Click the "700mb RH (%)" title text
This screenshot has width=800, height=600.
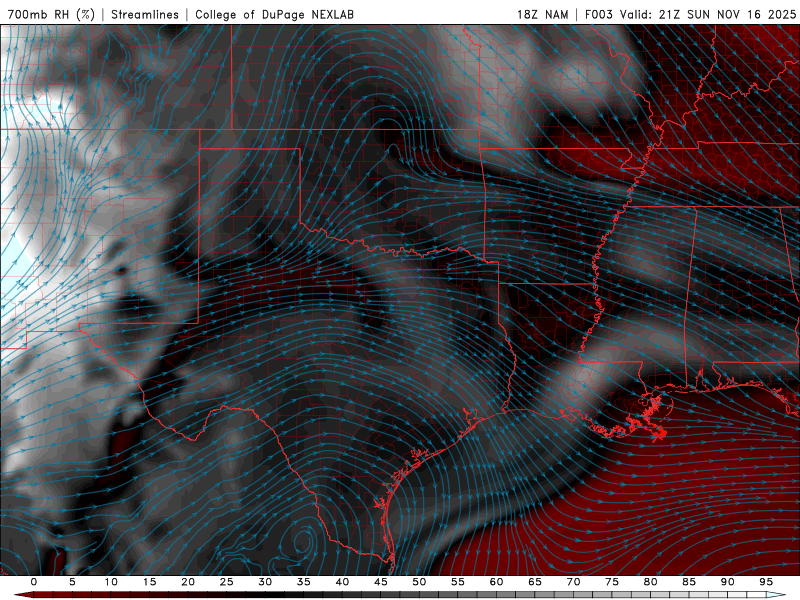pyautogui.click(x=51, y=14)
